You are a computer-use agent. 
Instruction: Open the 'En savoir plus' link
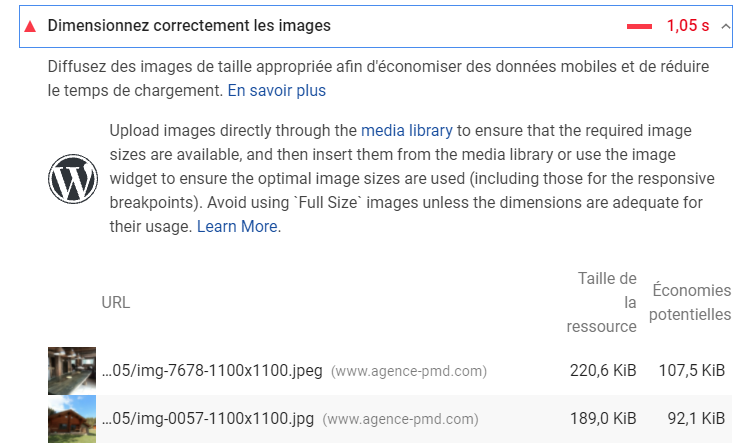tap(277, 90)
